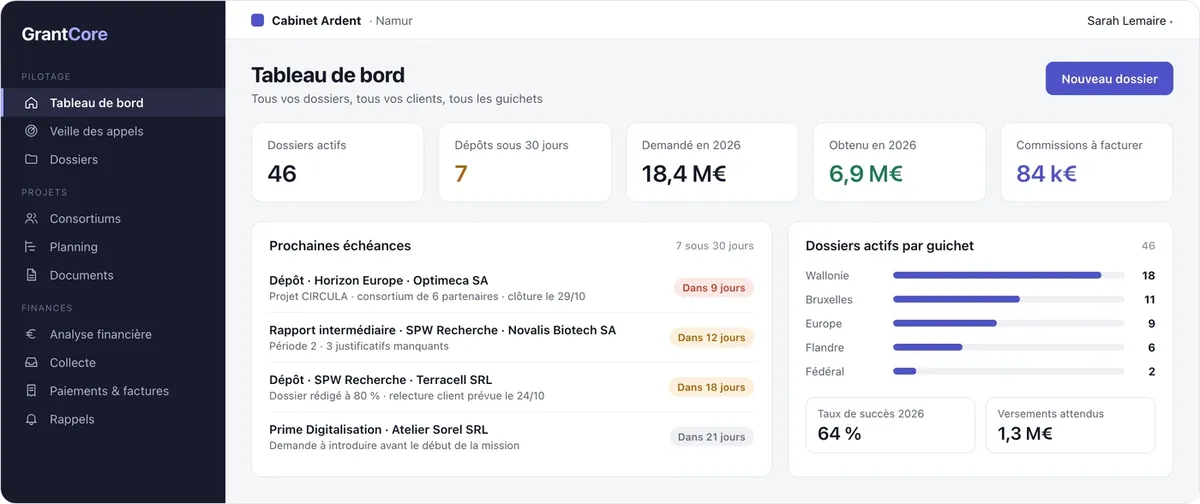This screenshot has width=1200, height=504.
Task: Open the Sarah Lemaire user menu
Action: (x=1129, y=21)
